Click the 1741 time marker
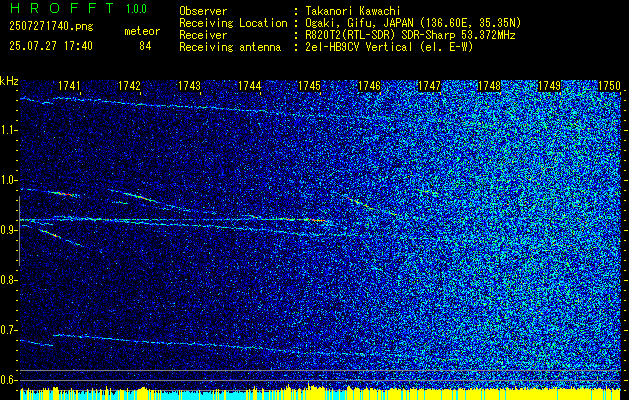 pyautogui.click(x=69, y=86)
